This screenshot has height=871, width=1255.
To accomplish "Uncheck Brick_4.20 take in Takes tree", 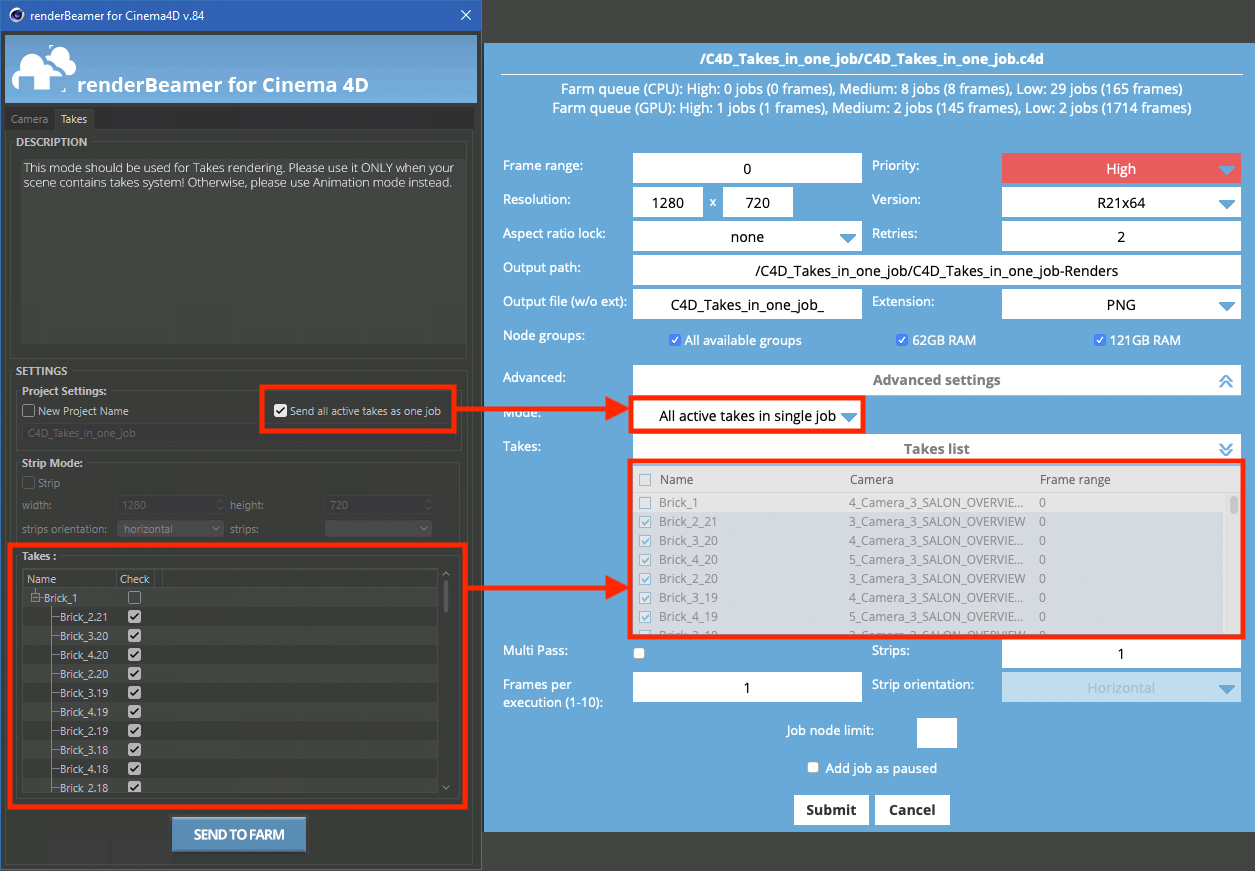I will pos(134,655).
